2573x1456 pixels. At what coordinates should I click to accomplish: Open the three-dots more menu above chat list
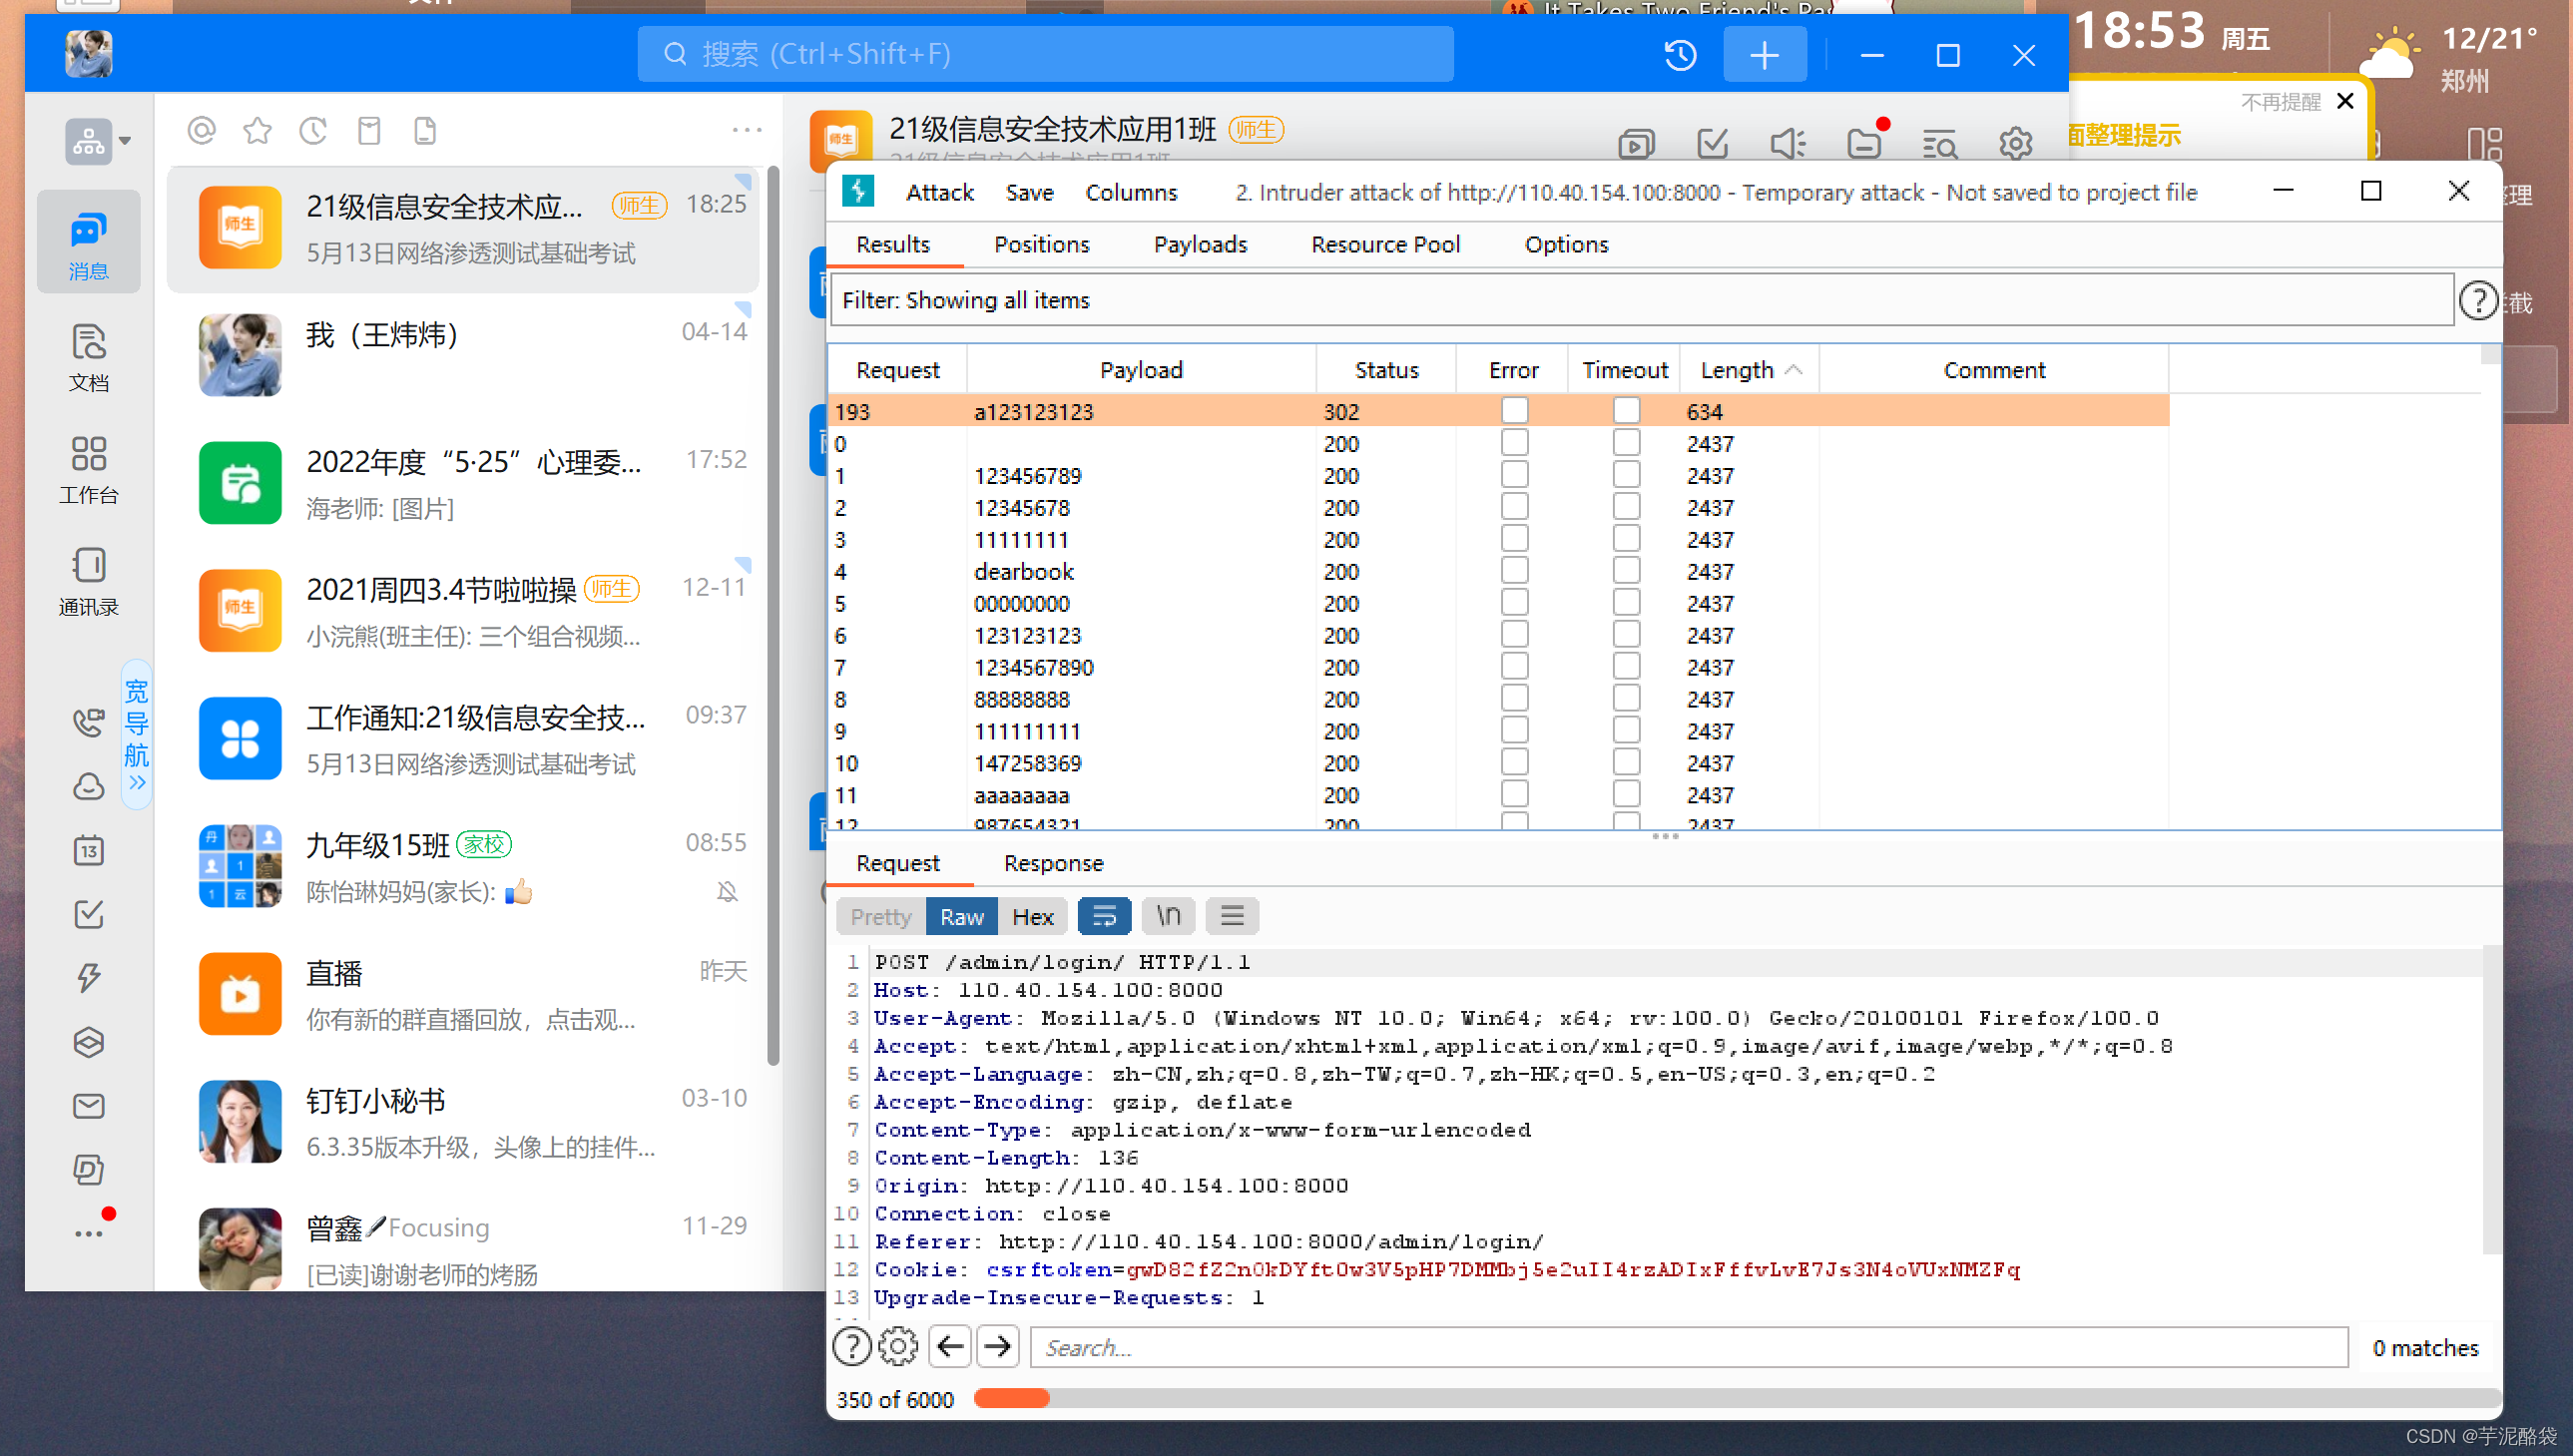click(746, 130)
